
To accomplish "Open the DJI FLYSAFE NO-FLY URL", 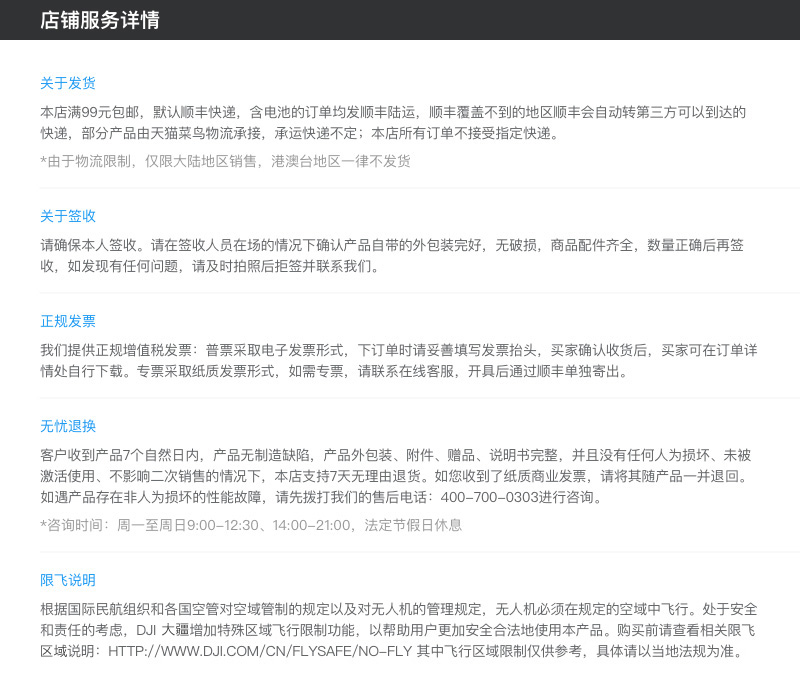I will click(x=258, y=651).
